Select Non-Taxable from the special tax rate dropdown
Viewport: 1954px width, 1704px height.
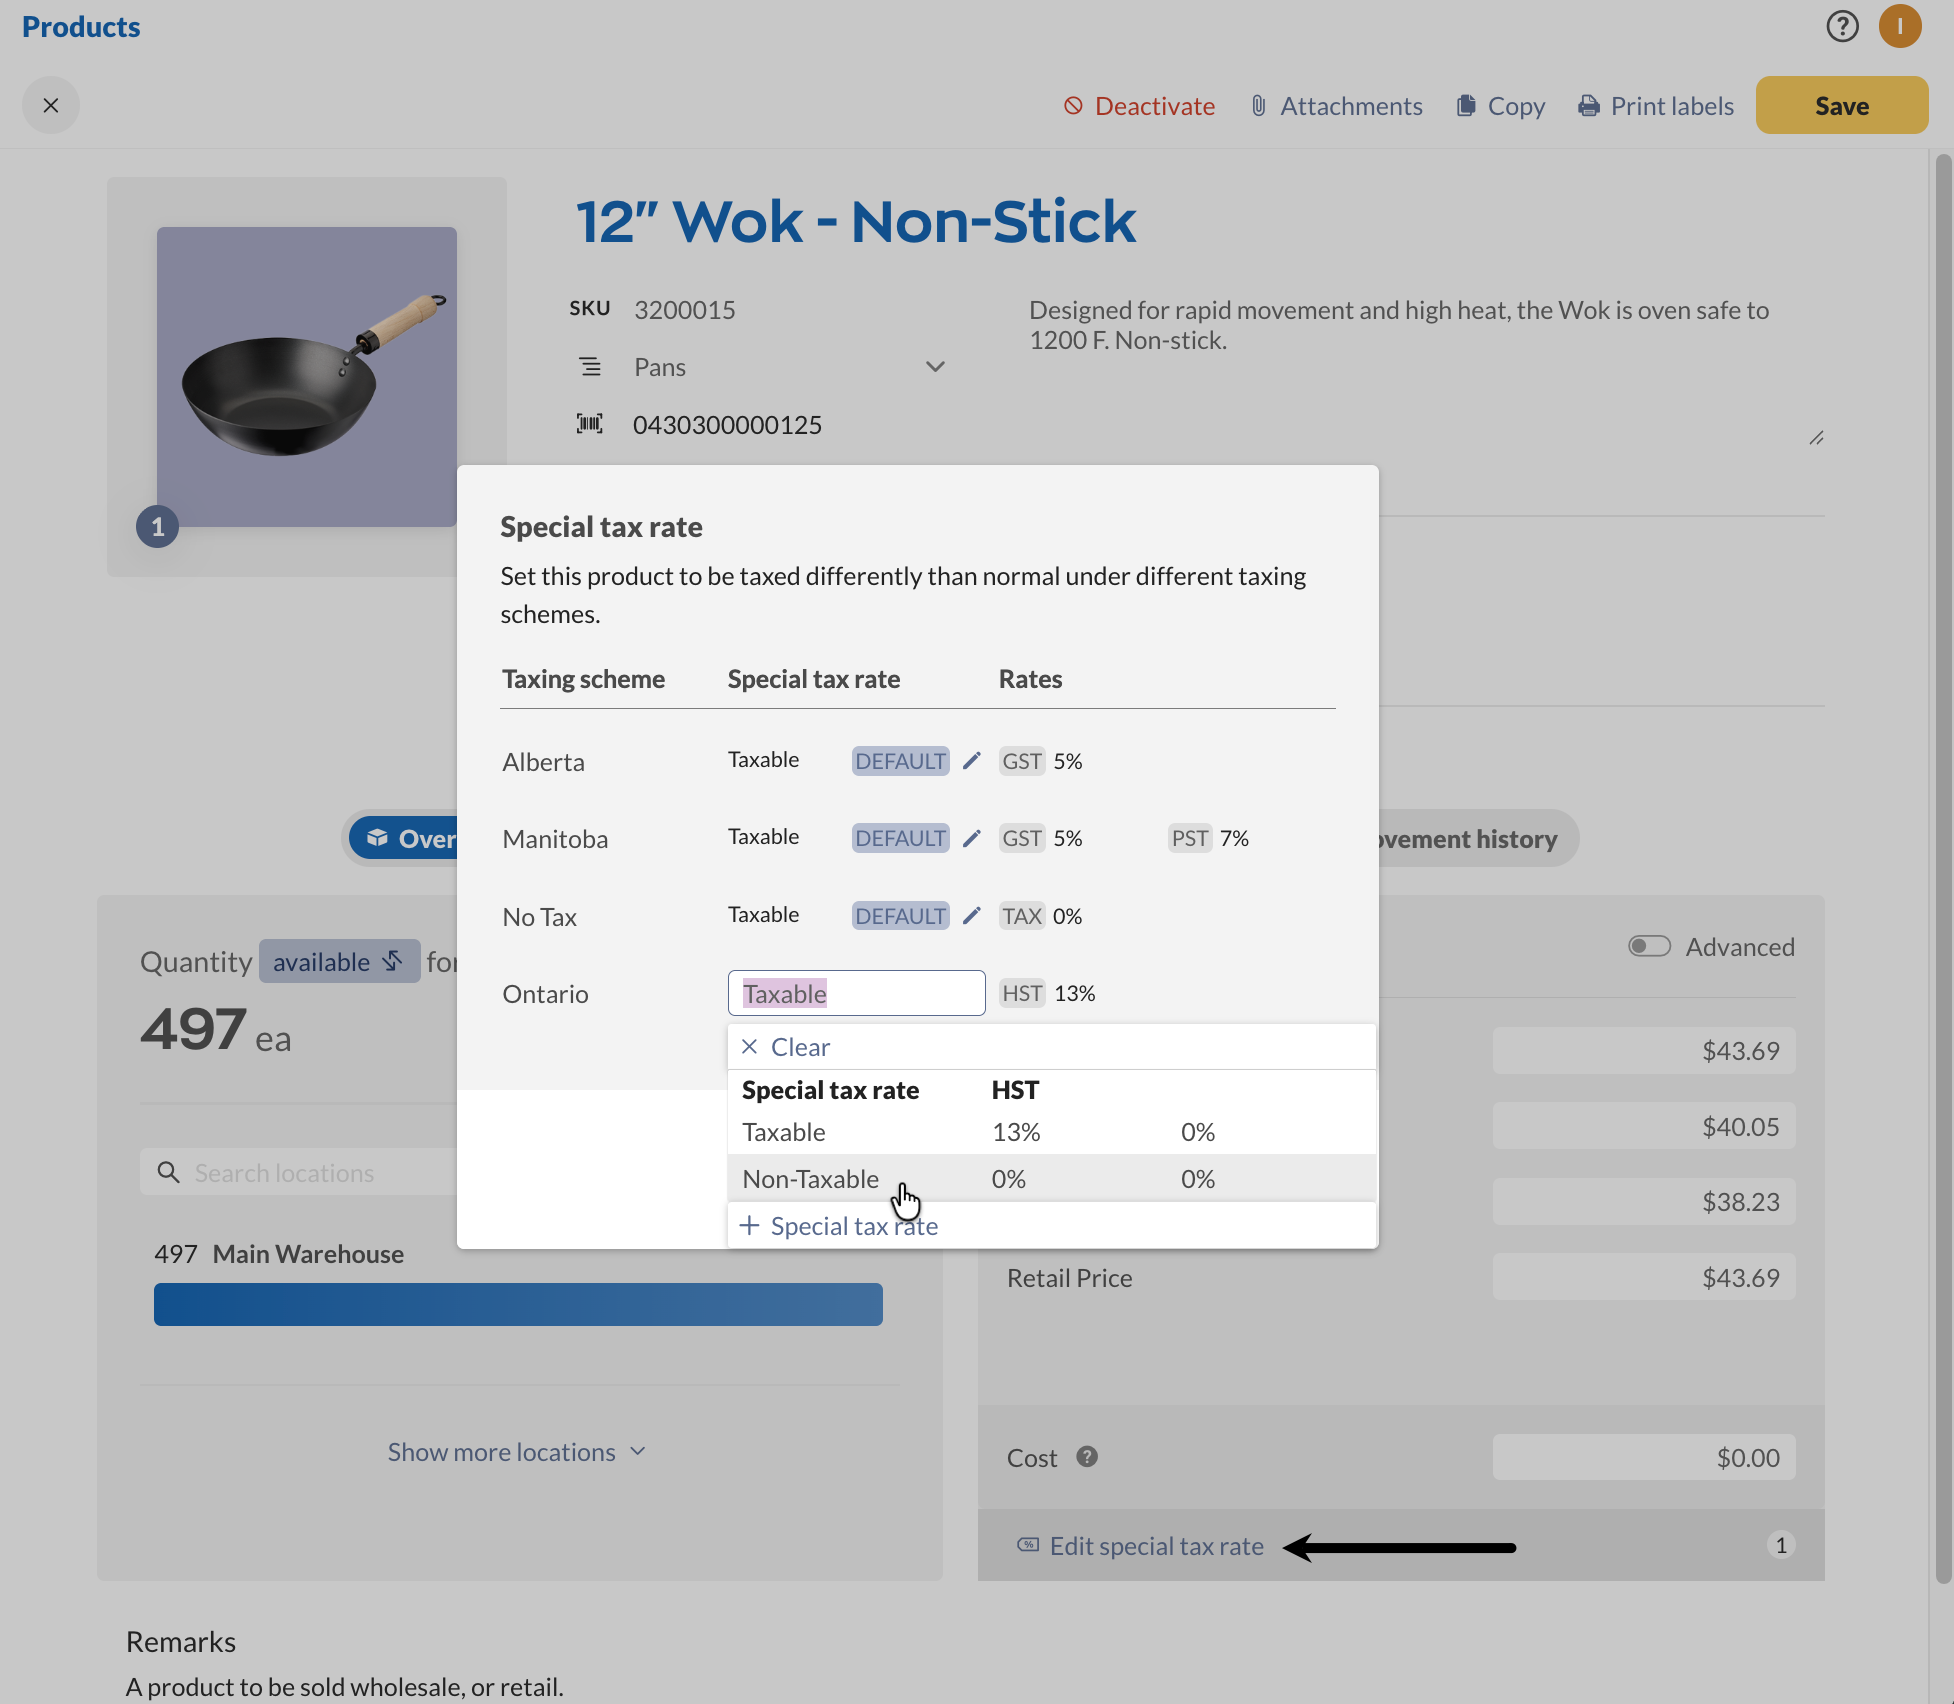[810, 1178]
